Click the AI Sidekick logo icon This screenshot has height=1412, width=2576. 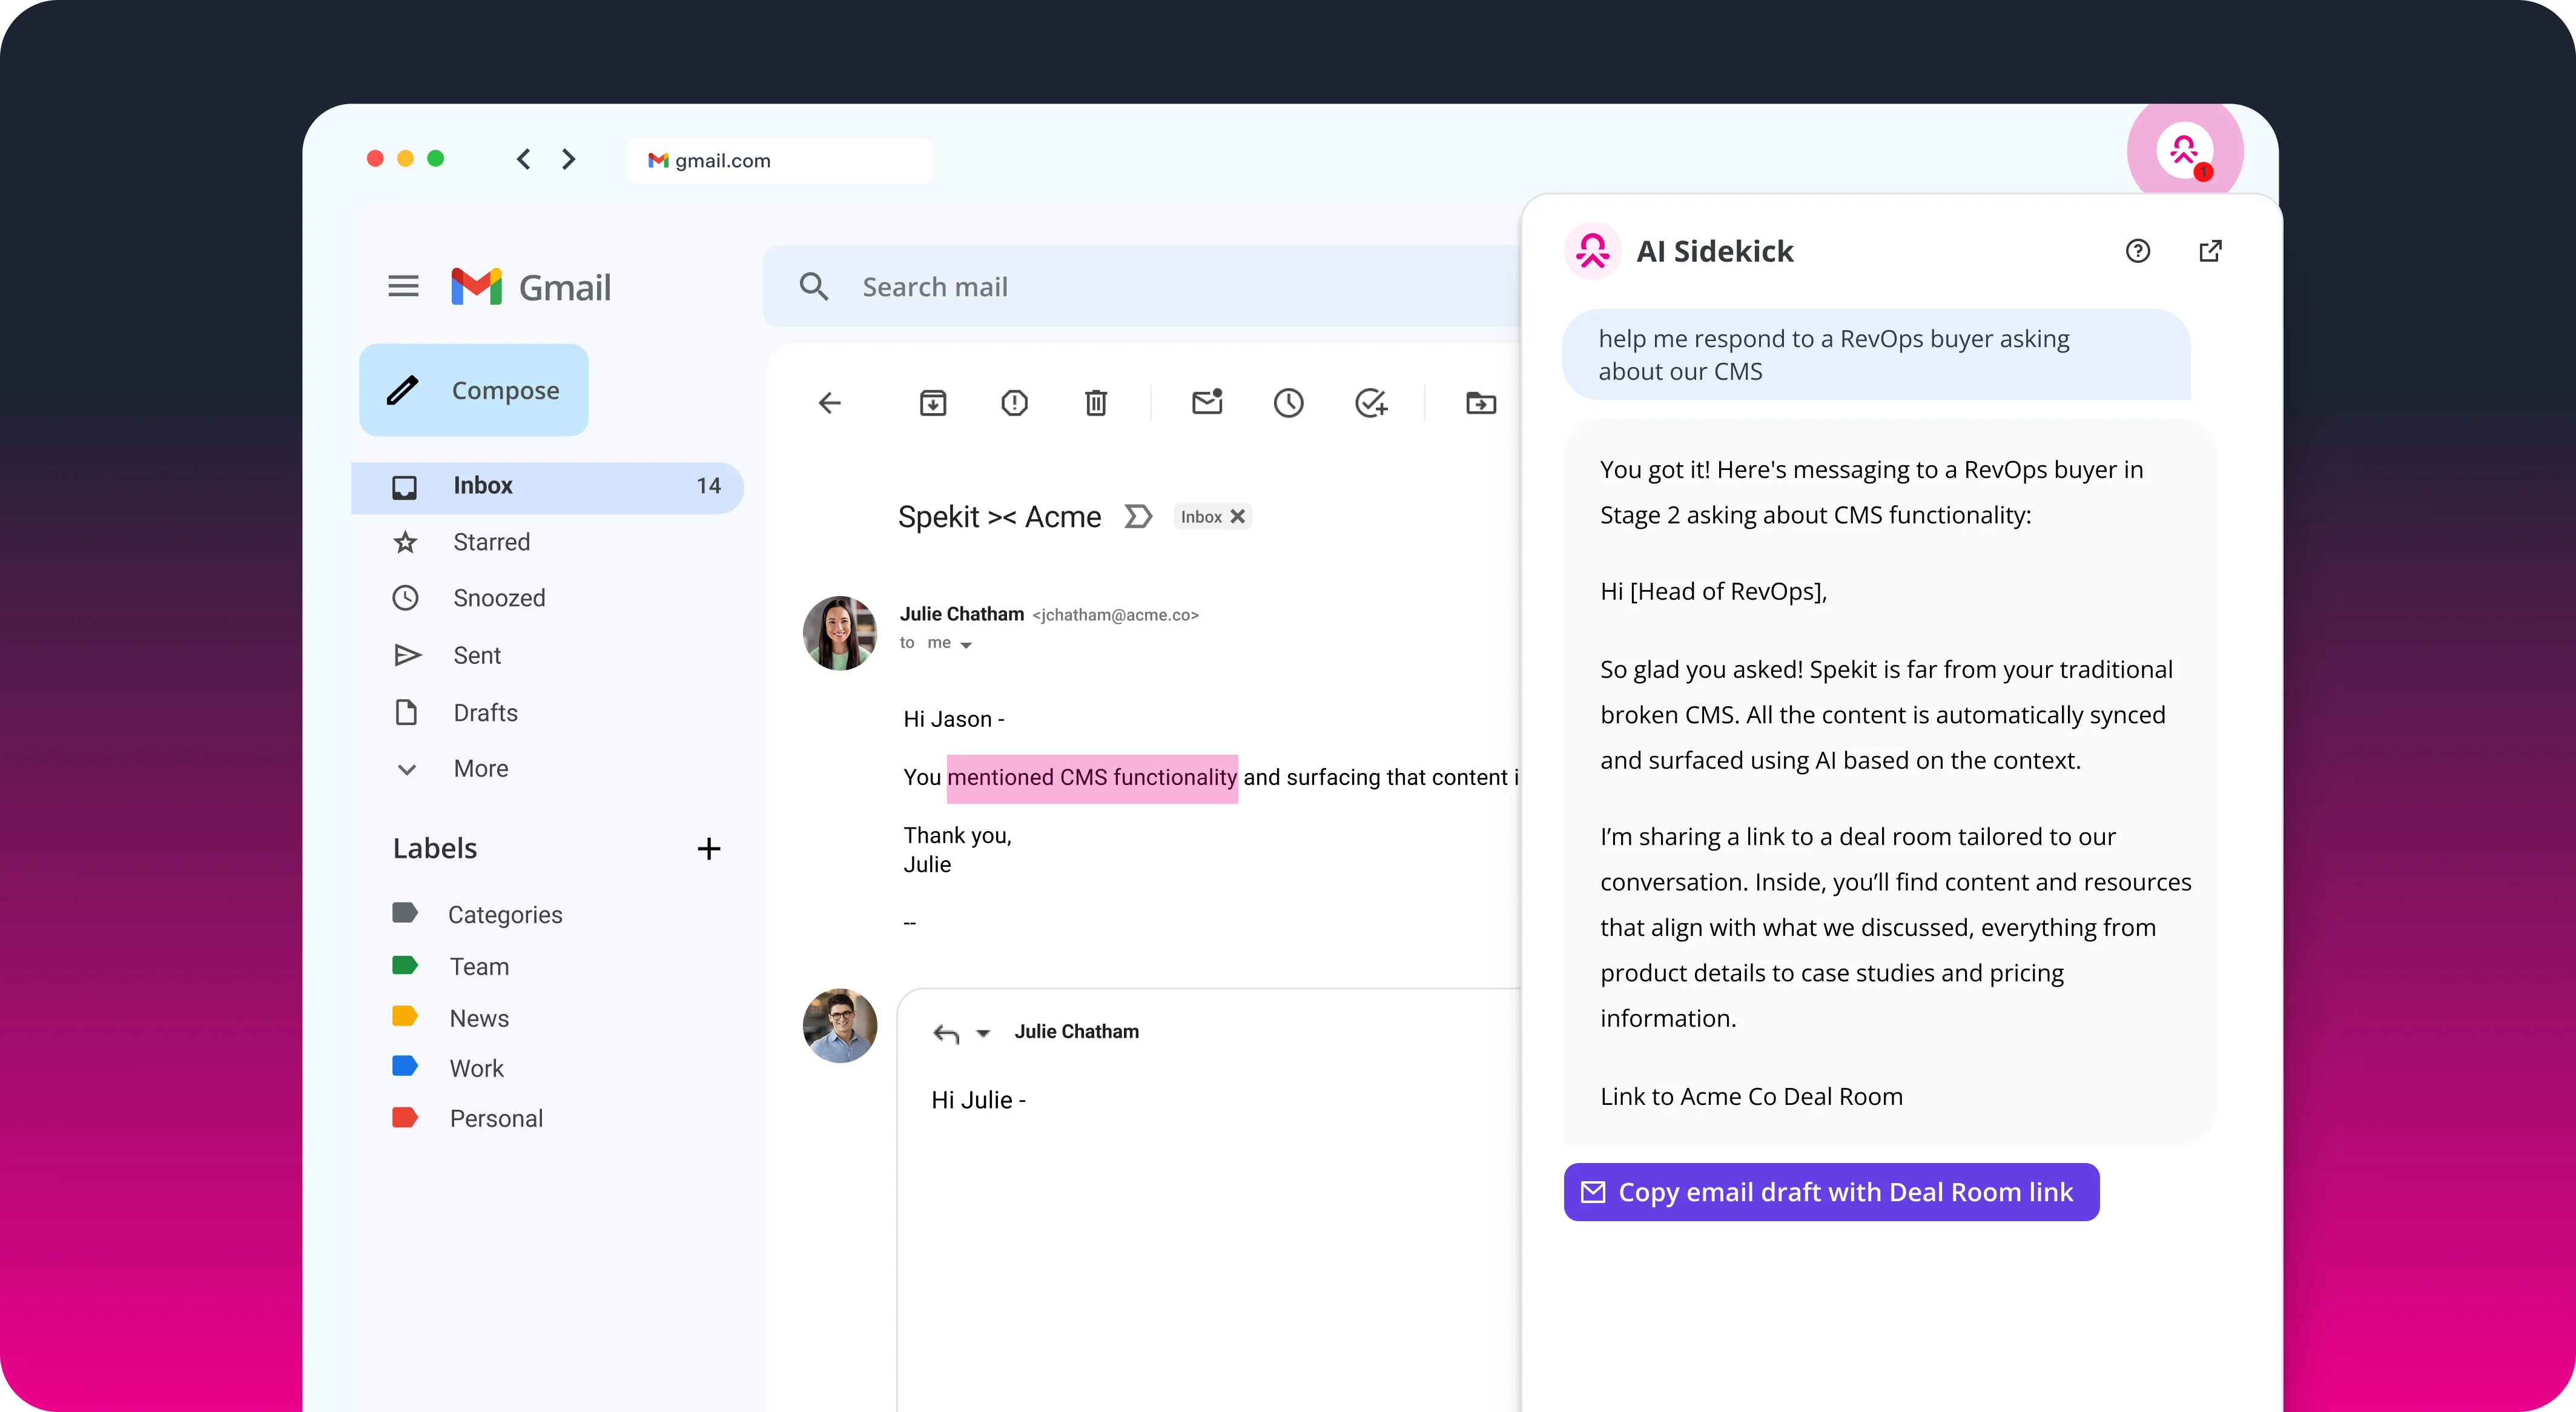coord(1592,251)
